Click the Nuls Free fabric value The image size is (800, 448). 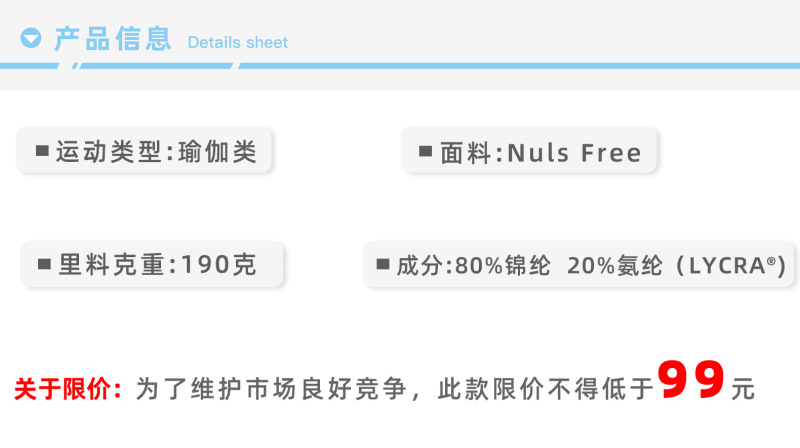point(575,153)
